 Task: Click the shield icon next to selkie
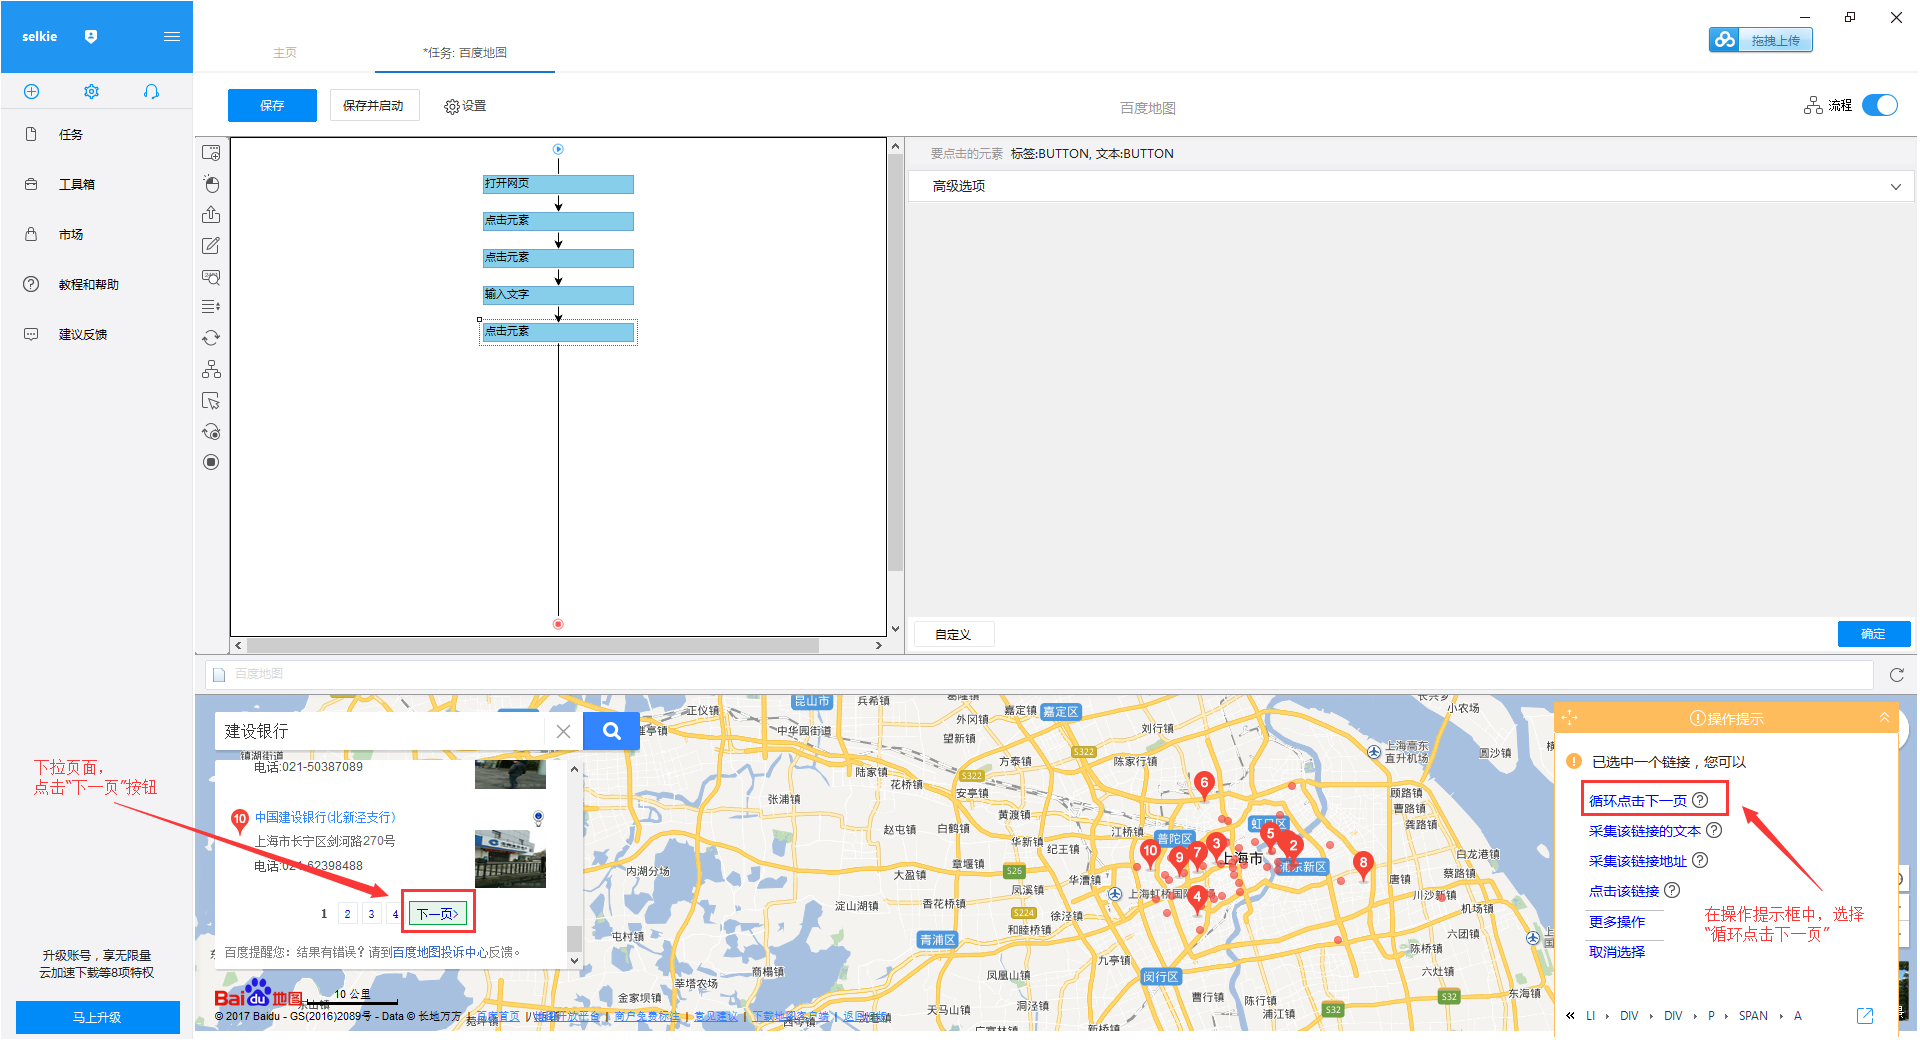[x=91, y=37]
